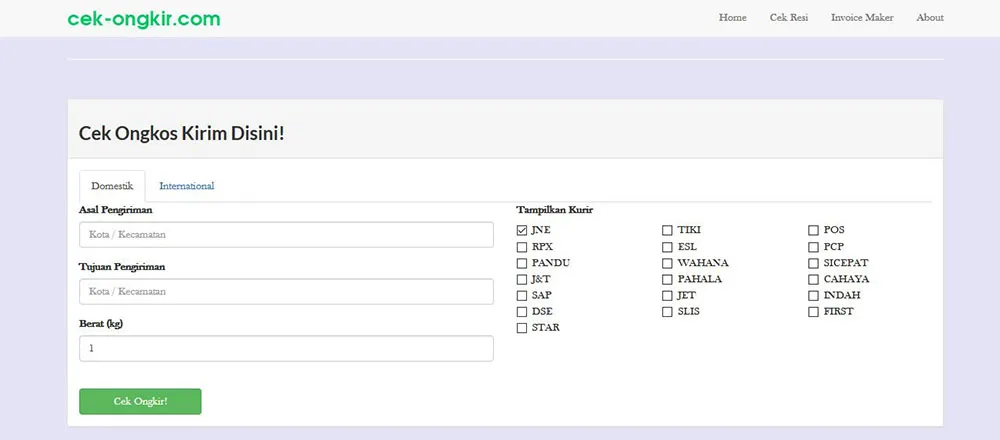This screenshot has height=440, width=1000.
Task: Check the J&T courier option
Action: click(522, 279)
